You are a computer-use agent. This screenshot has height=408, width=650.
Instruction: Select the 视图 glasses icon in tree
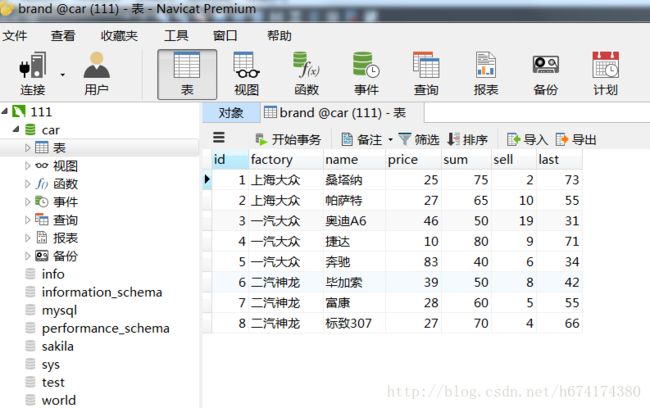[x=41, y=165]
